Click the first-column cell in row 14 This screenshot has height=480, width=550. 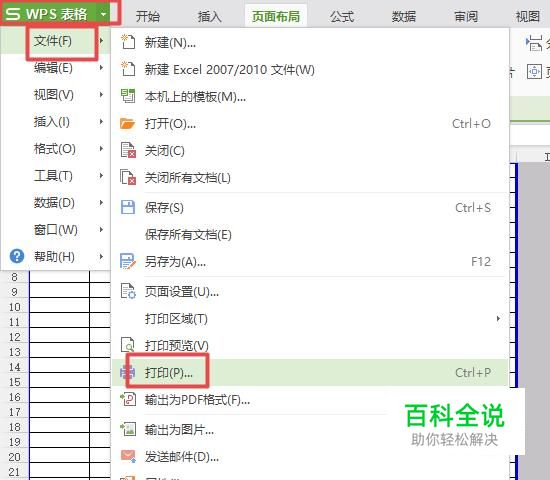[x=59, y=365]
